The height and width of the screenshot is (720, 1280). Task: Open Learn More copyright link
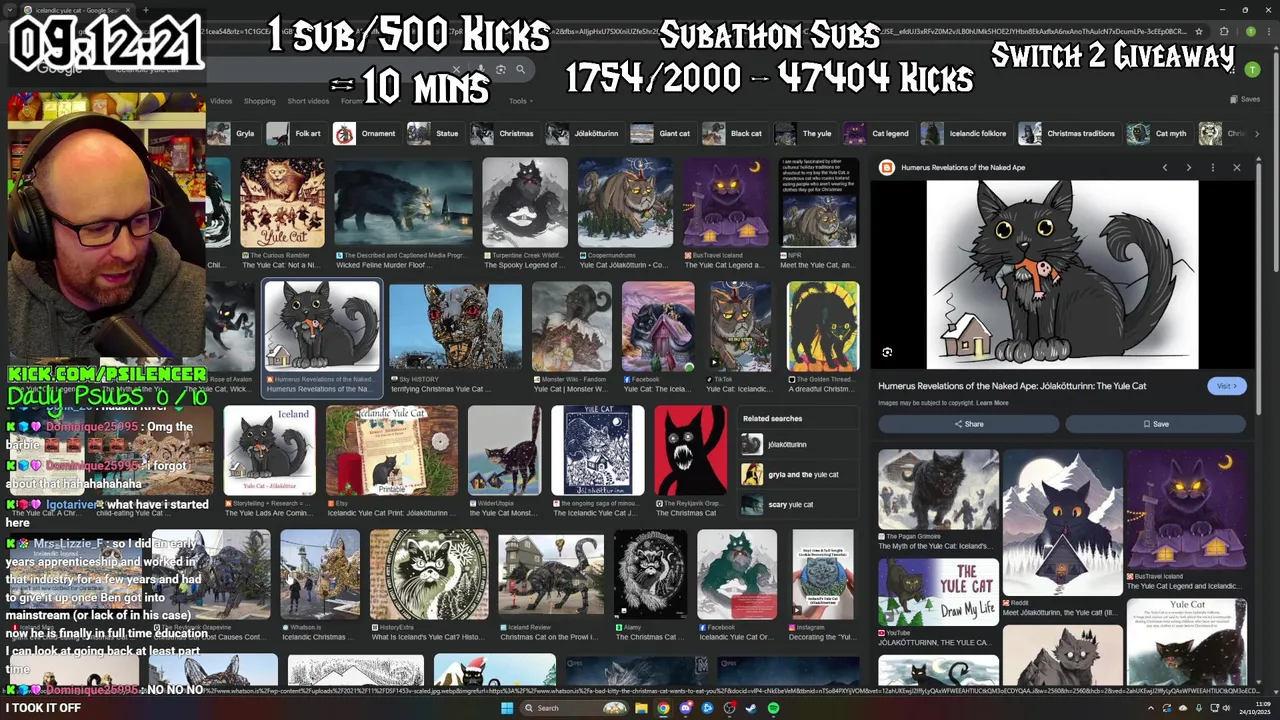[x=992, y=403]
